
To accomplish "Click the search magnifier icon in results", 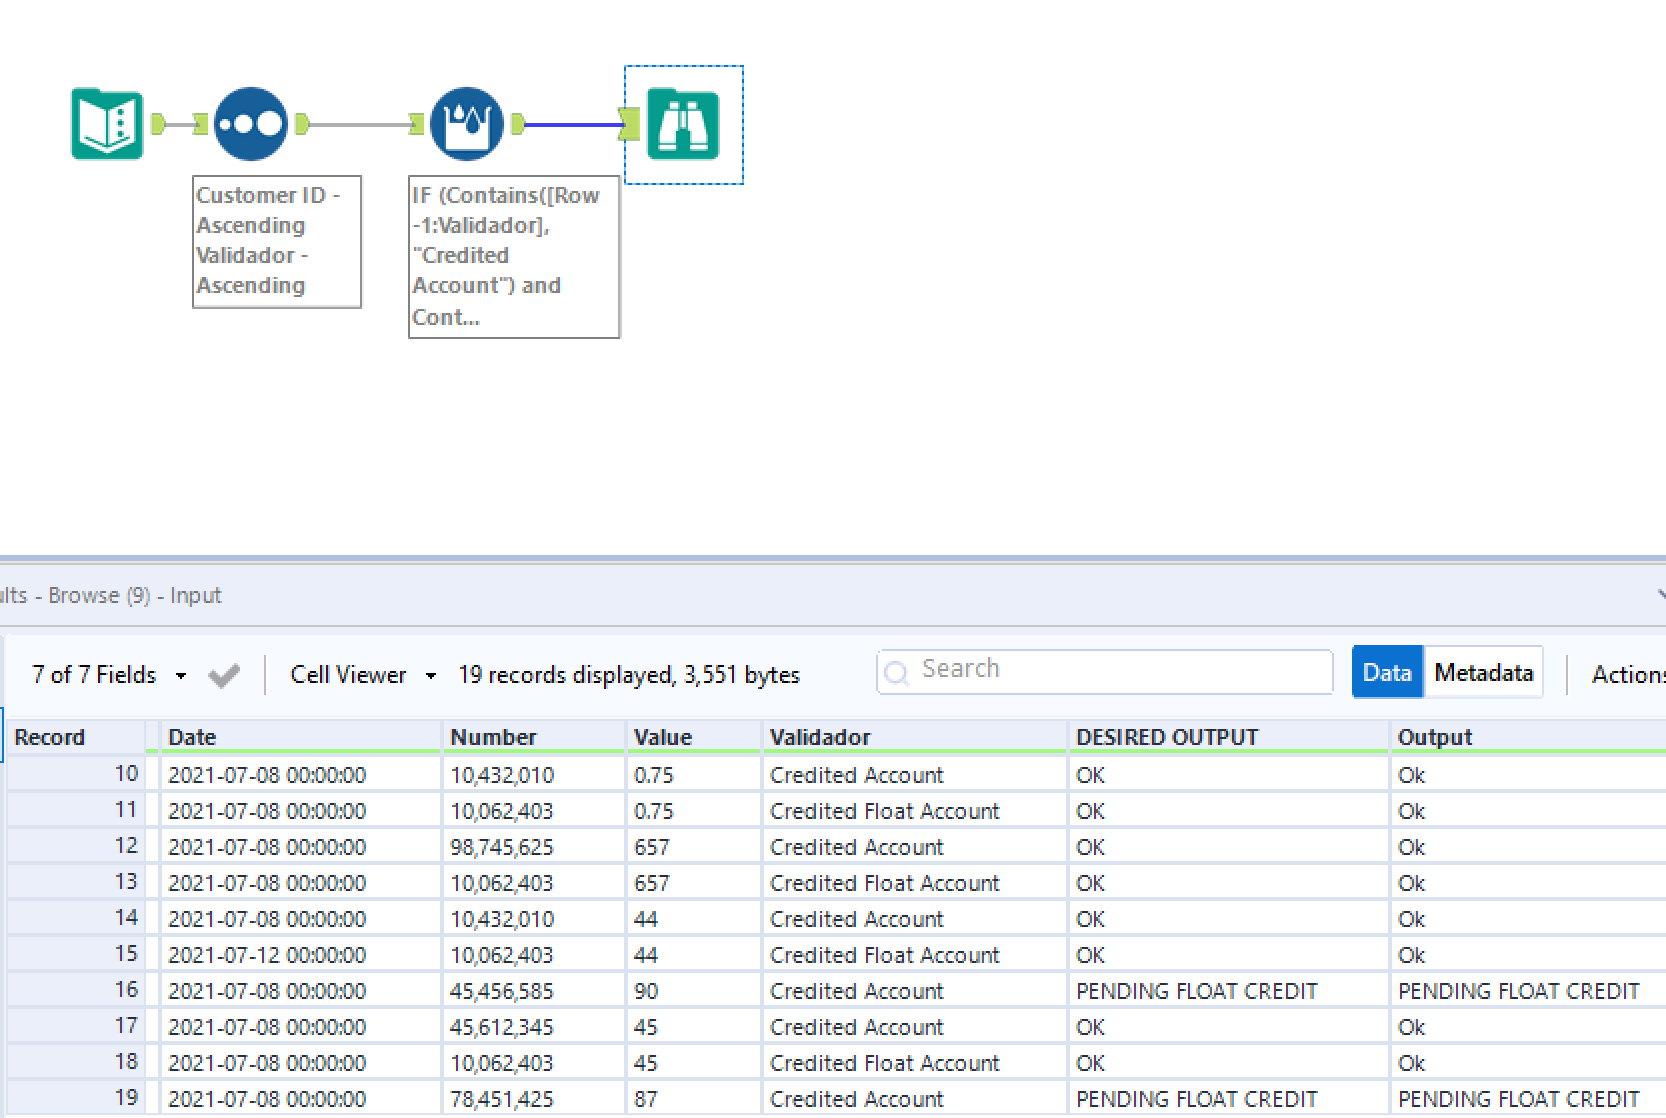I will click(897, 672).
